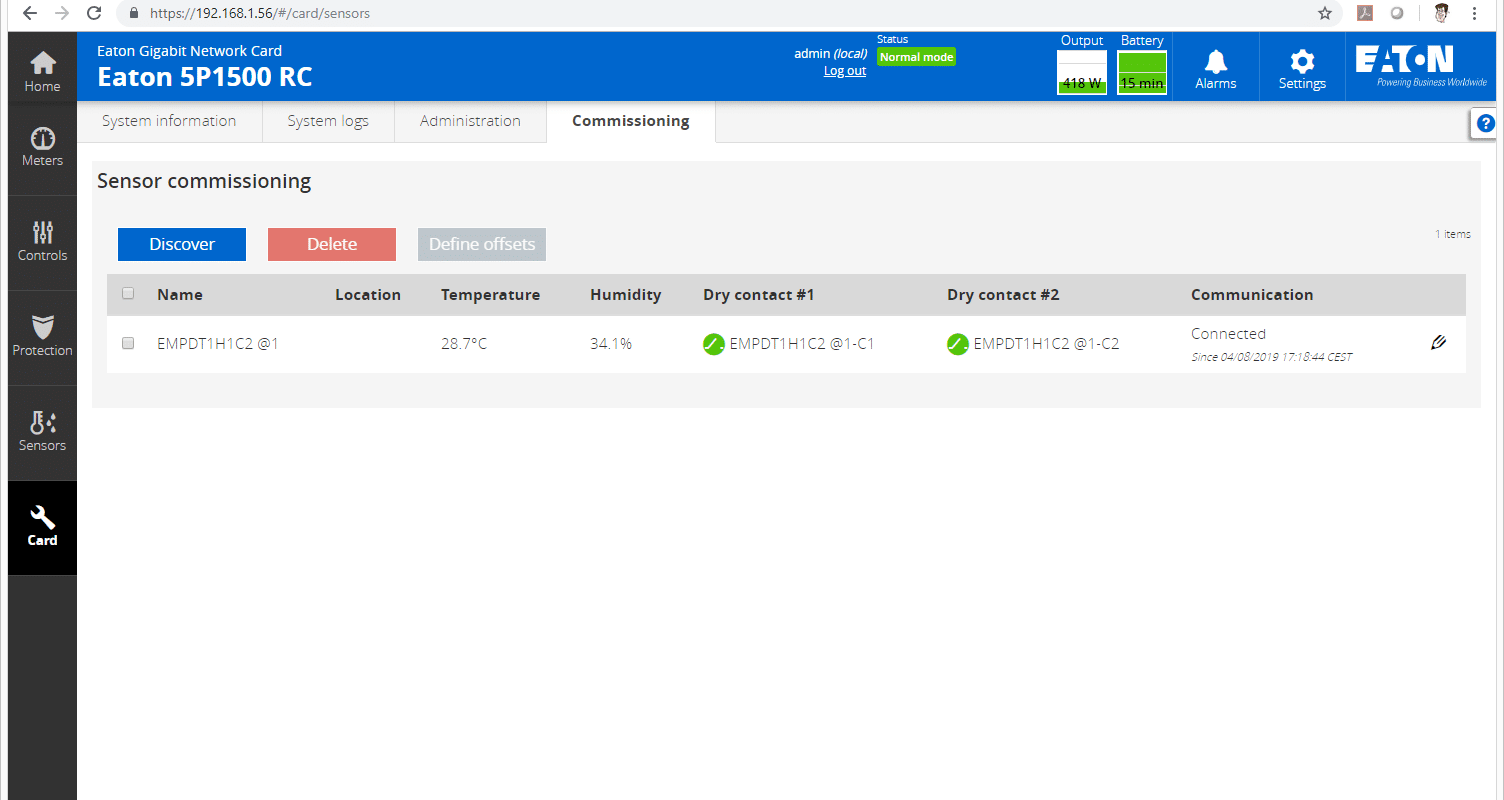Click the Location column header
1504x800 pixels.
(x=368, y=295)
